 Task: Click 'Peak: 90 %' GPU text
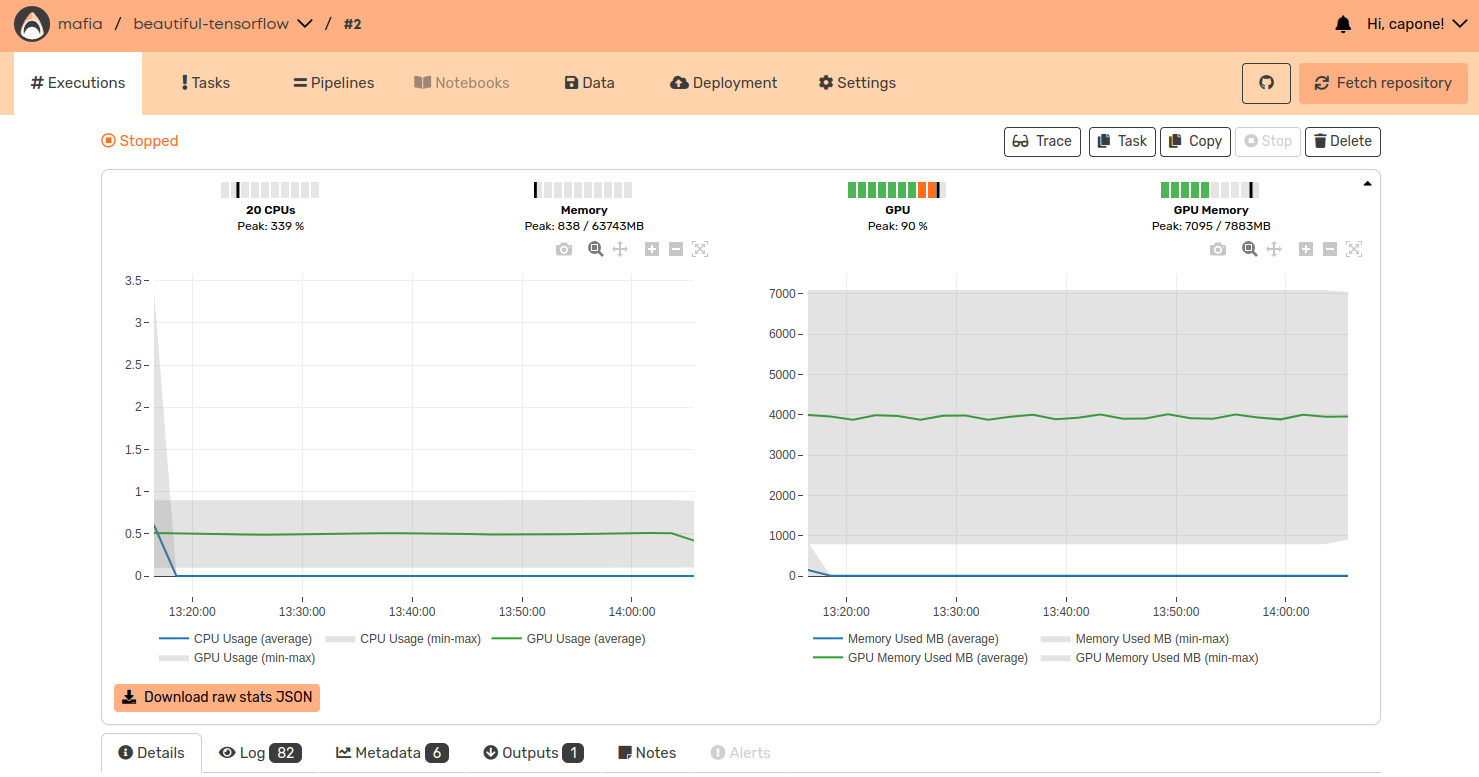point(898,226)
